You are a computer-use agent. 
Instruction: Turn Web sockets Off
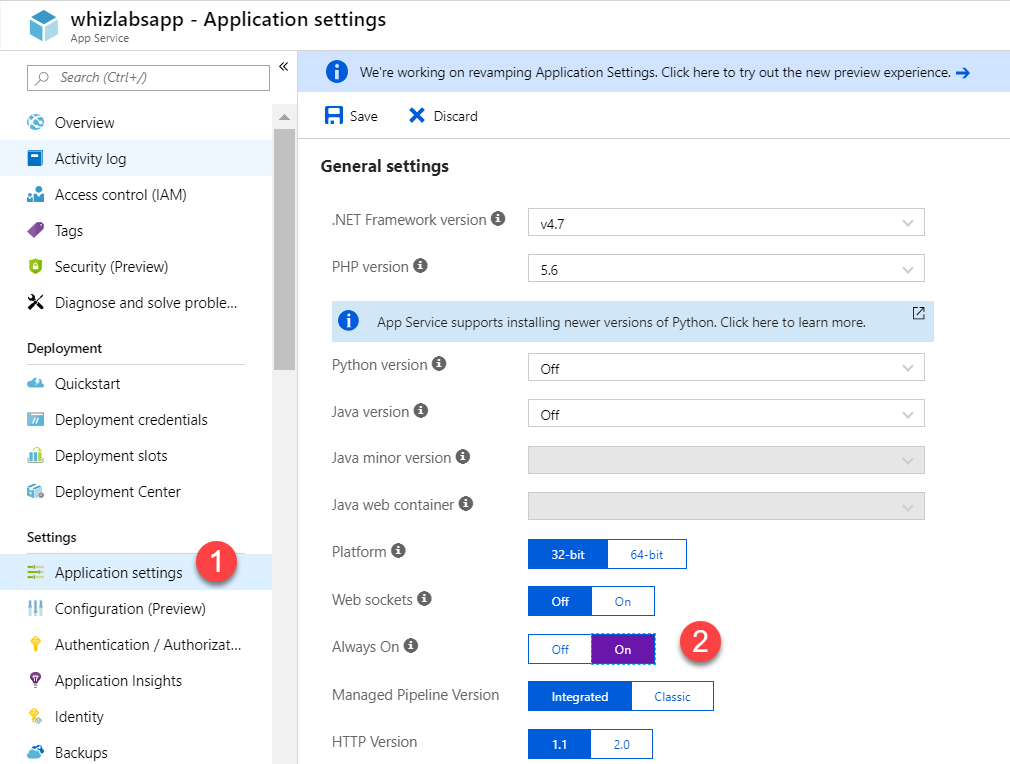tap(560, 601)
